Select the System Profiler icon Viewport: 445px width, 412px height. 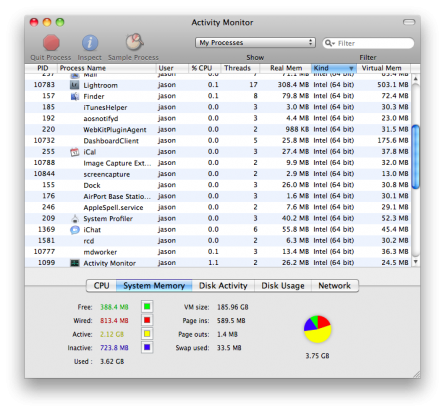[75, 219]
